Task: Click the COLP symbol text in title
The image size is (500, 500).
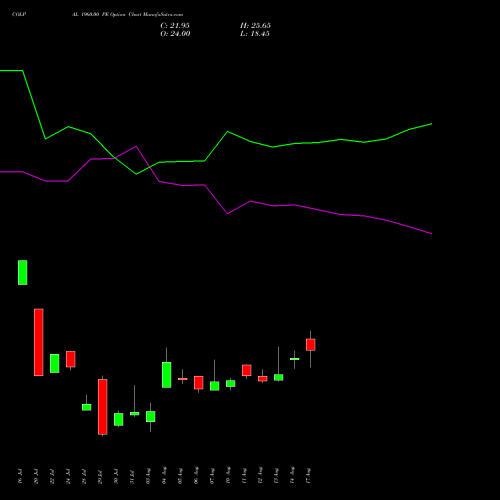Action: coord(19,15)
